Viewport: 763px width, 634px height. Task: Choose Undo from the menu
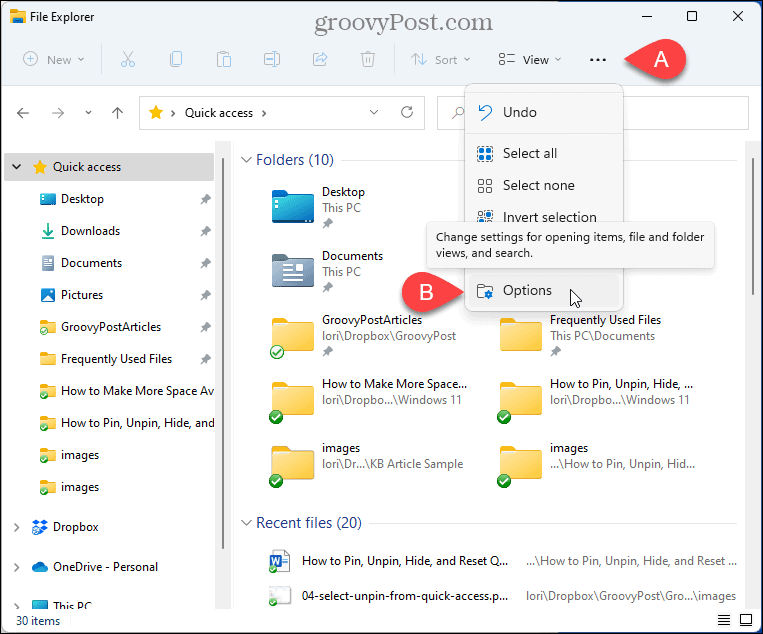(544, 112)
